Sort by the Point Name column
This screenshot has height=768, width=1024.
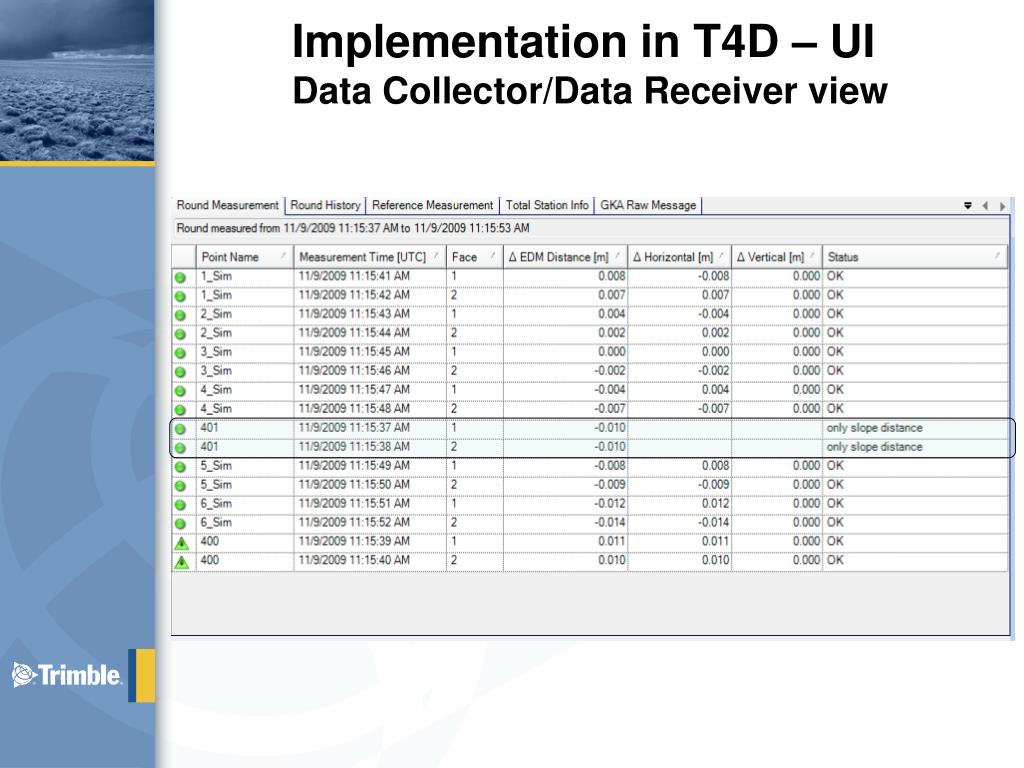pyautogui.click(x=244, y=257)
